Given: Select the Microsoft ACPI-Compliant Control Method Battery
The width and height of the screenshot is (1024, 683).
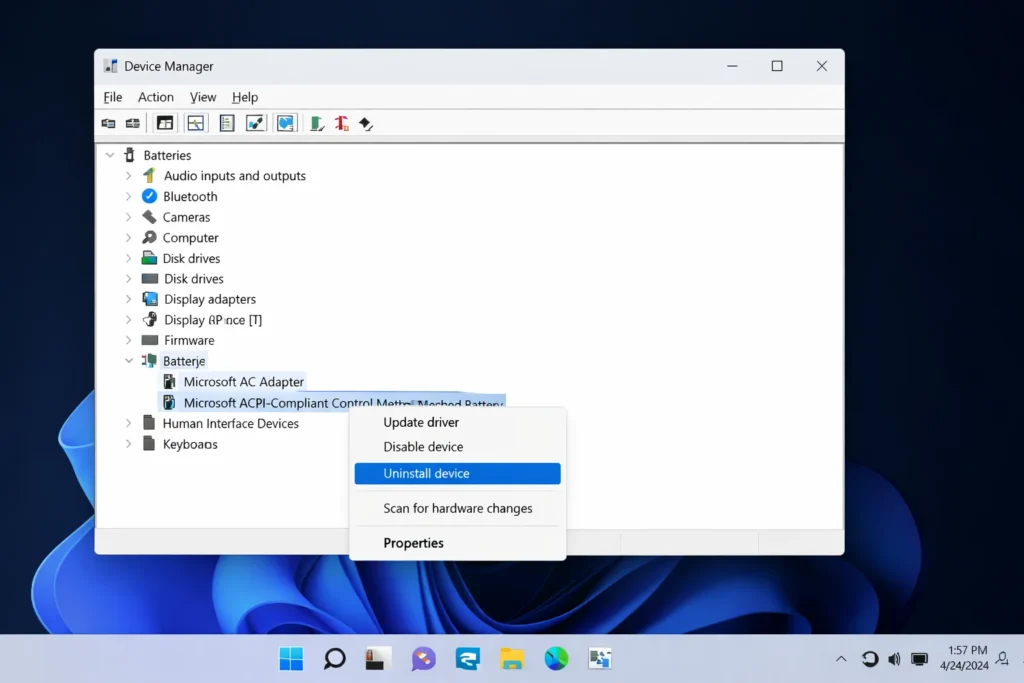Looking at the screenshot, I should click(300, 403).
